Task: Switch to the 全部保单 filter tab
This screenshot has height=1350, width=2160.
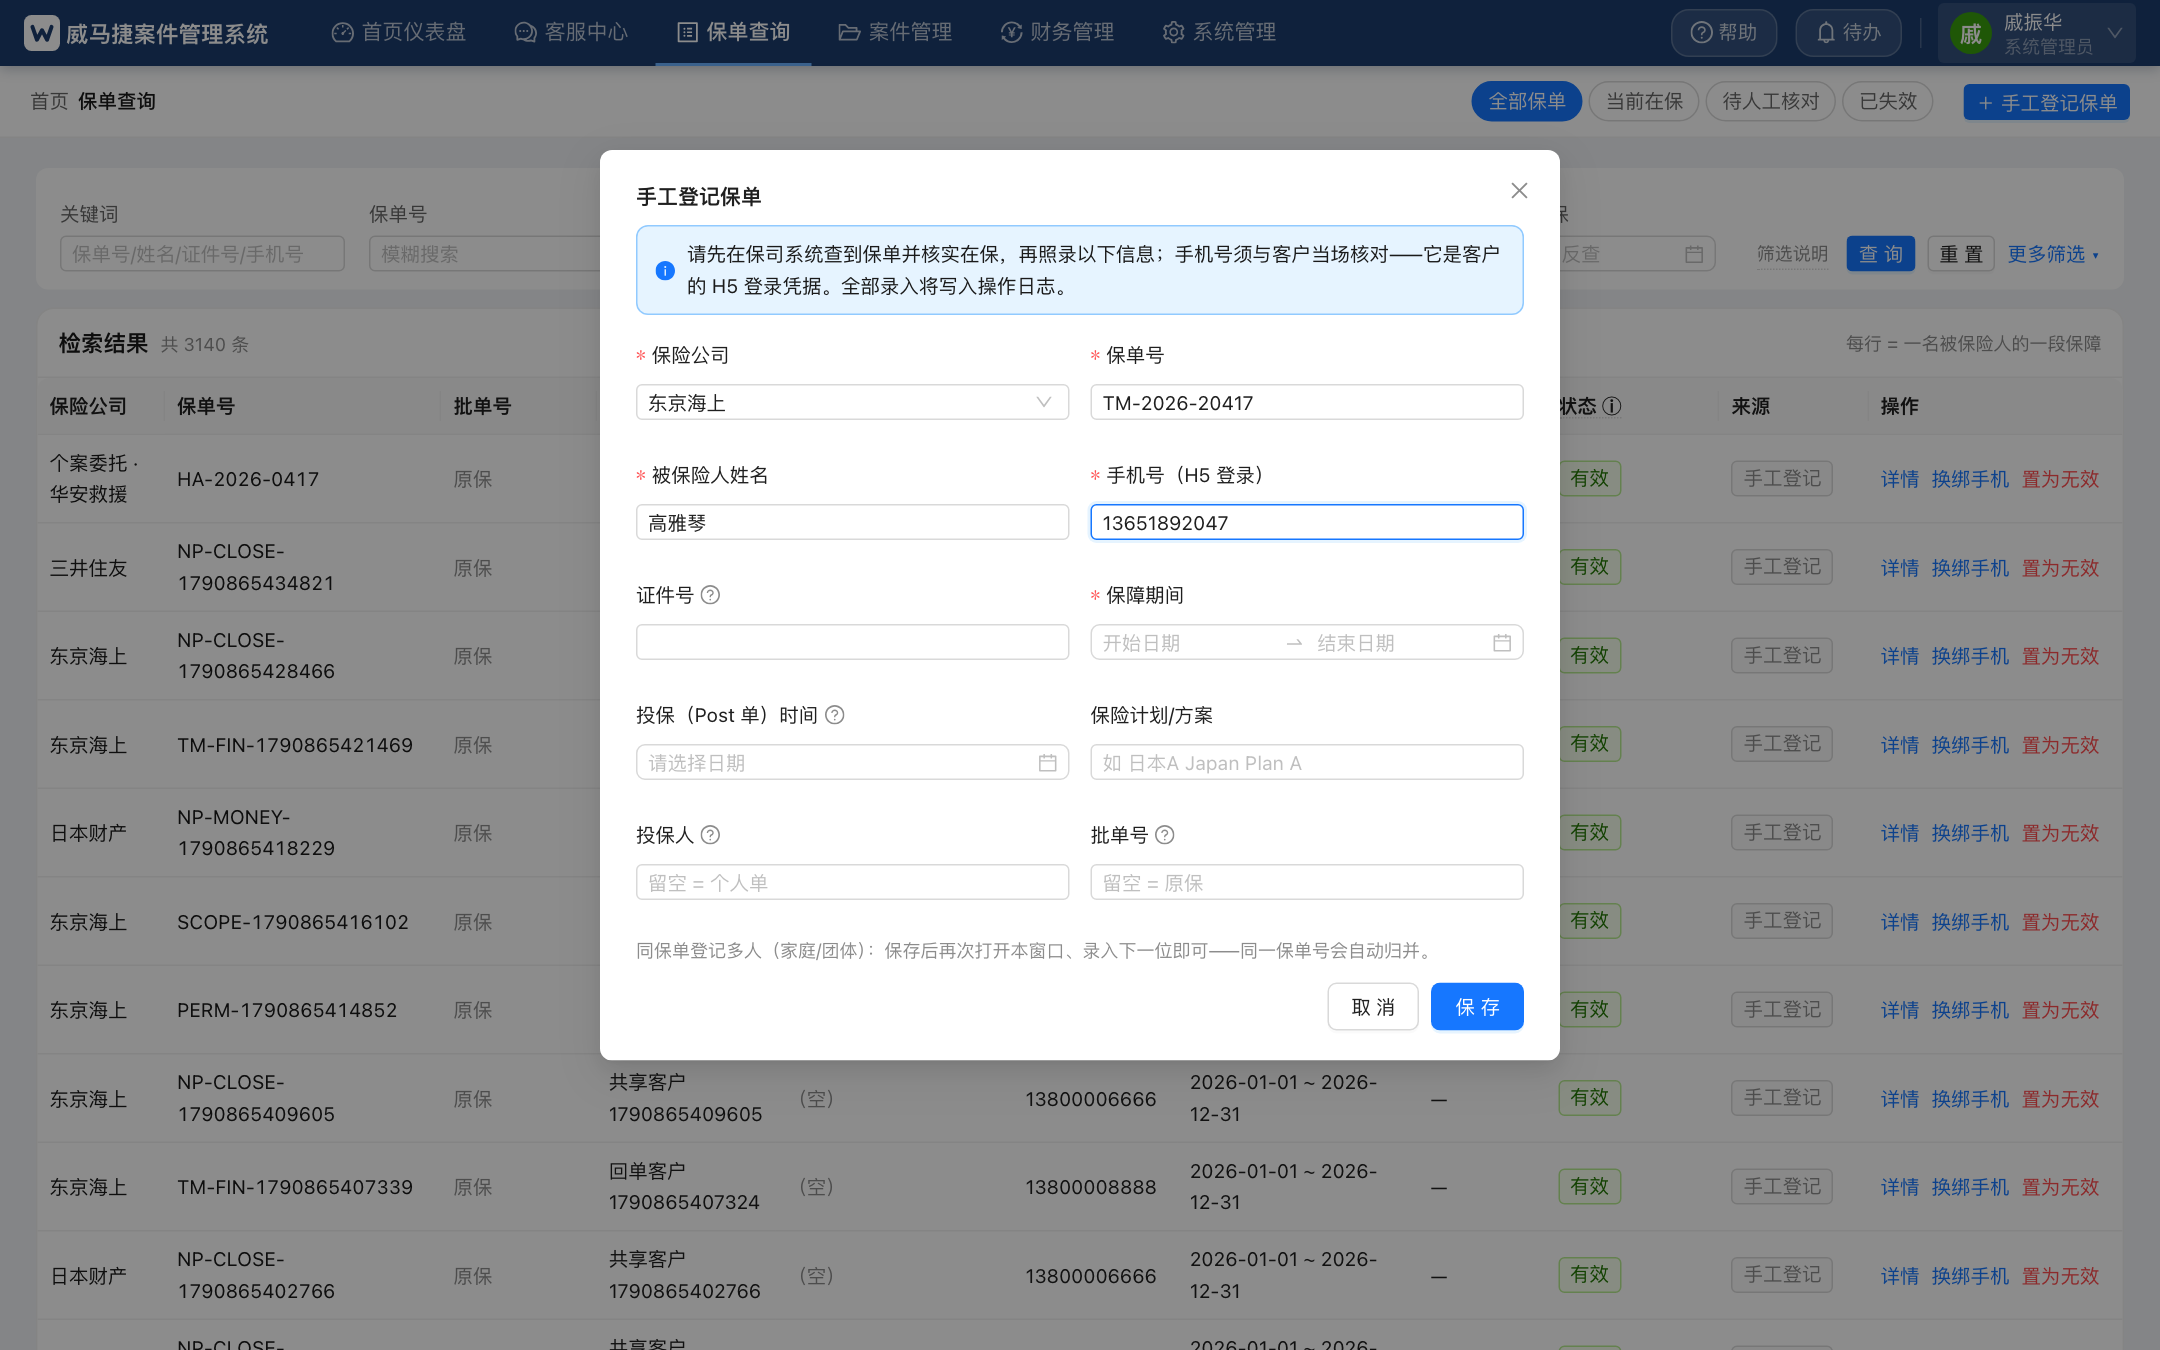Action: [1527, 101]
